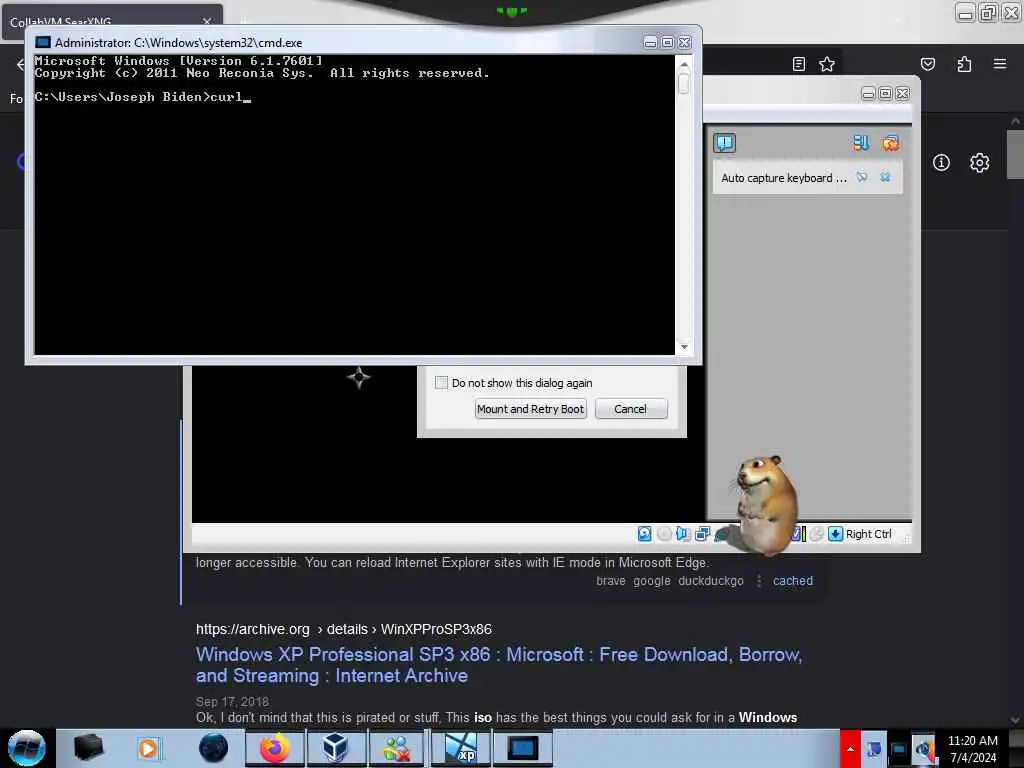
Task: Maximize the cmd.exe window
Action: tap(667, 42)
